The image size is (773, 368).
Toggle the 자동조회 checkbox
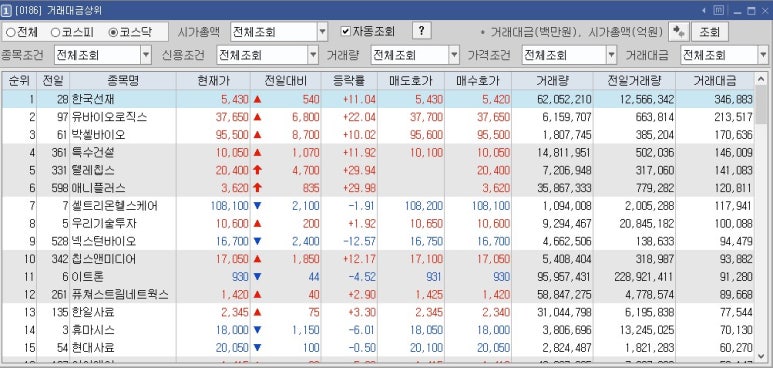(346, 32)
